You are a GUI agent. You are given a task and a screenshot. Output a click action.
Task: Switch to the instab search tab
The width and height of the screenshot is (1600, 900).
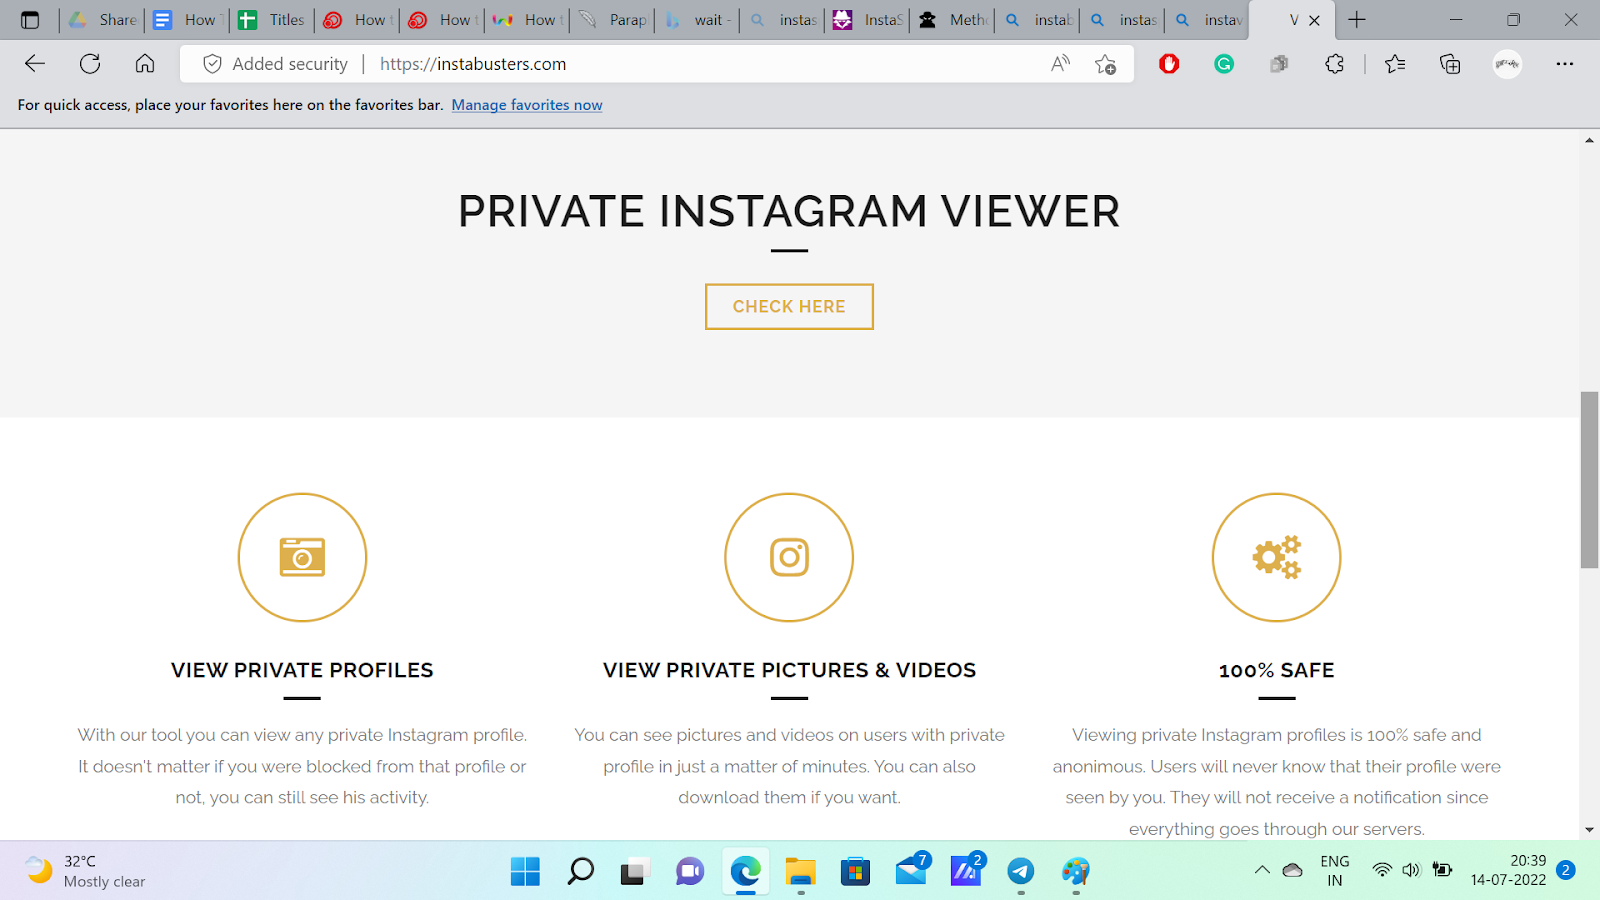click(x=1037, y=20)
